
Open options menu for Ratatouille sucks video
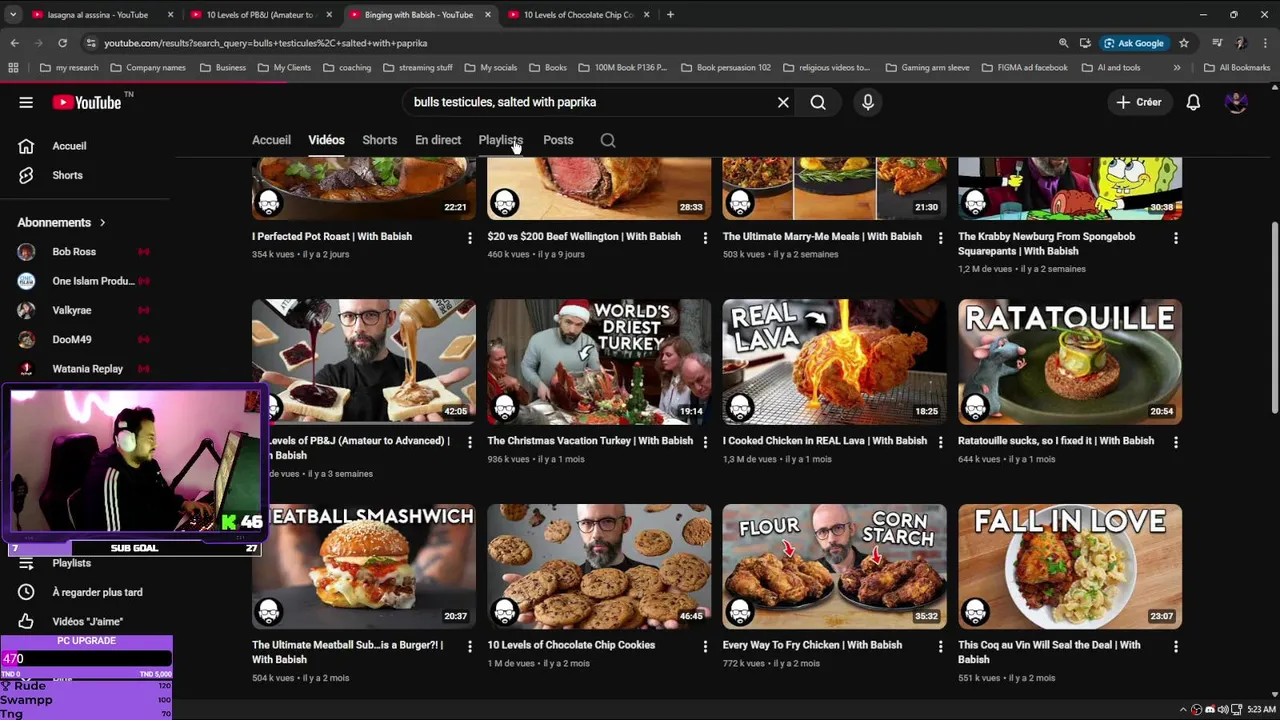click(1176, 442)
